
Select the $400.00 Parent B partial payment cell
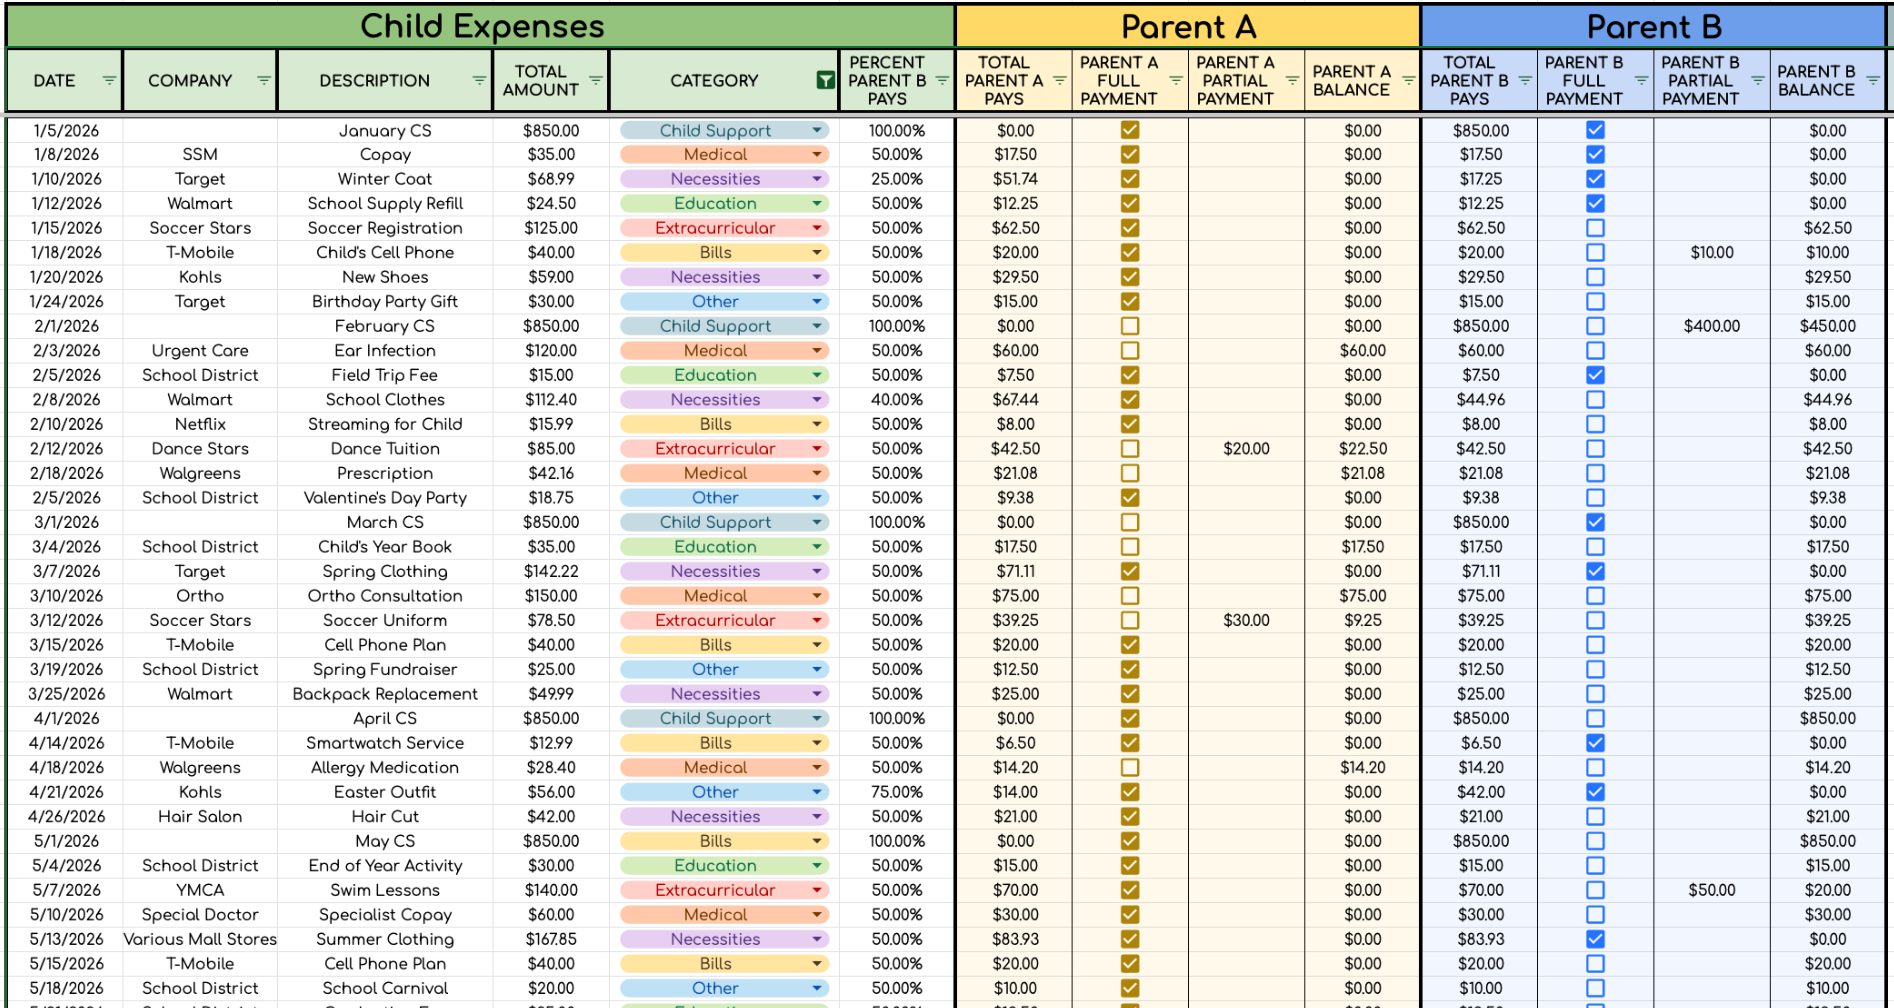(1712, 326)
